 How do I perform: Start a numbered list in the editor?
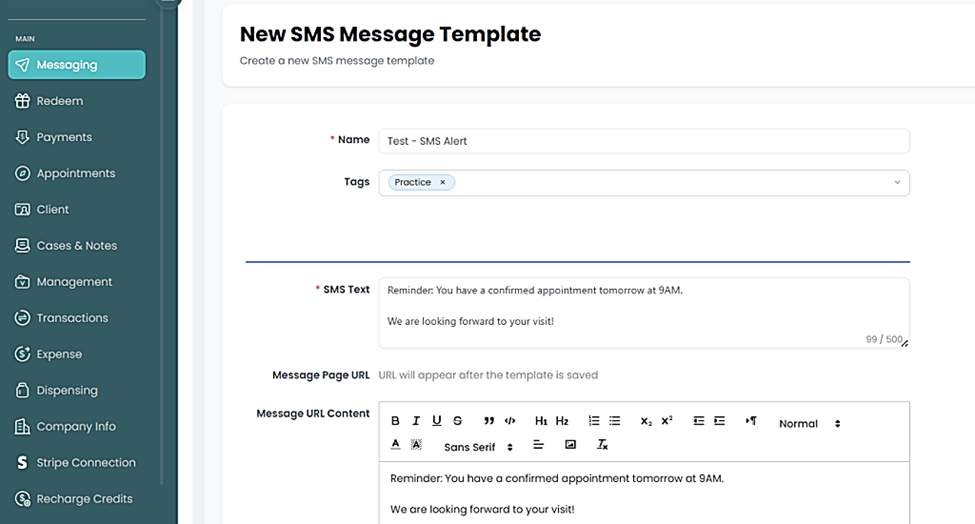[594, 422]
